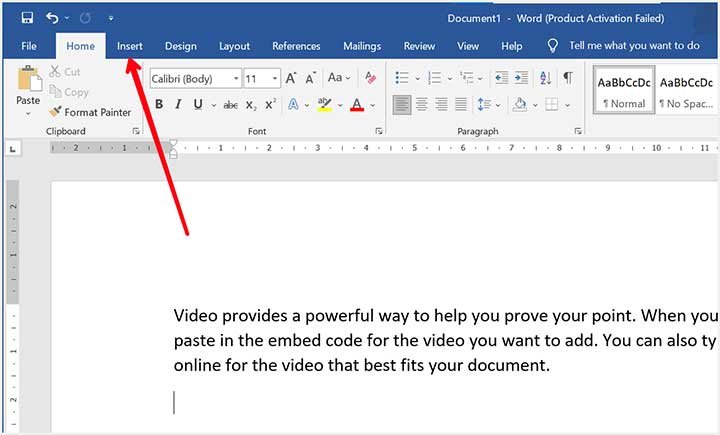Click the Bullets list icon
The height and width of the screenshot is (435, 720).
402,78
